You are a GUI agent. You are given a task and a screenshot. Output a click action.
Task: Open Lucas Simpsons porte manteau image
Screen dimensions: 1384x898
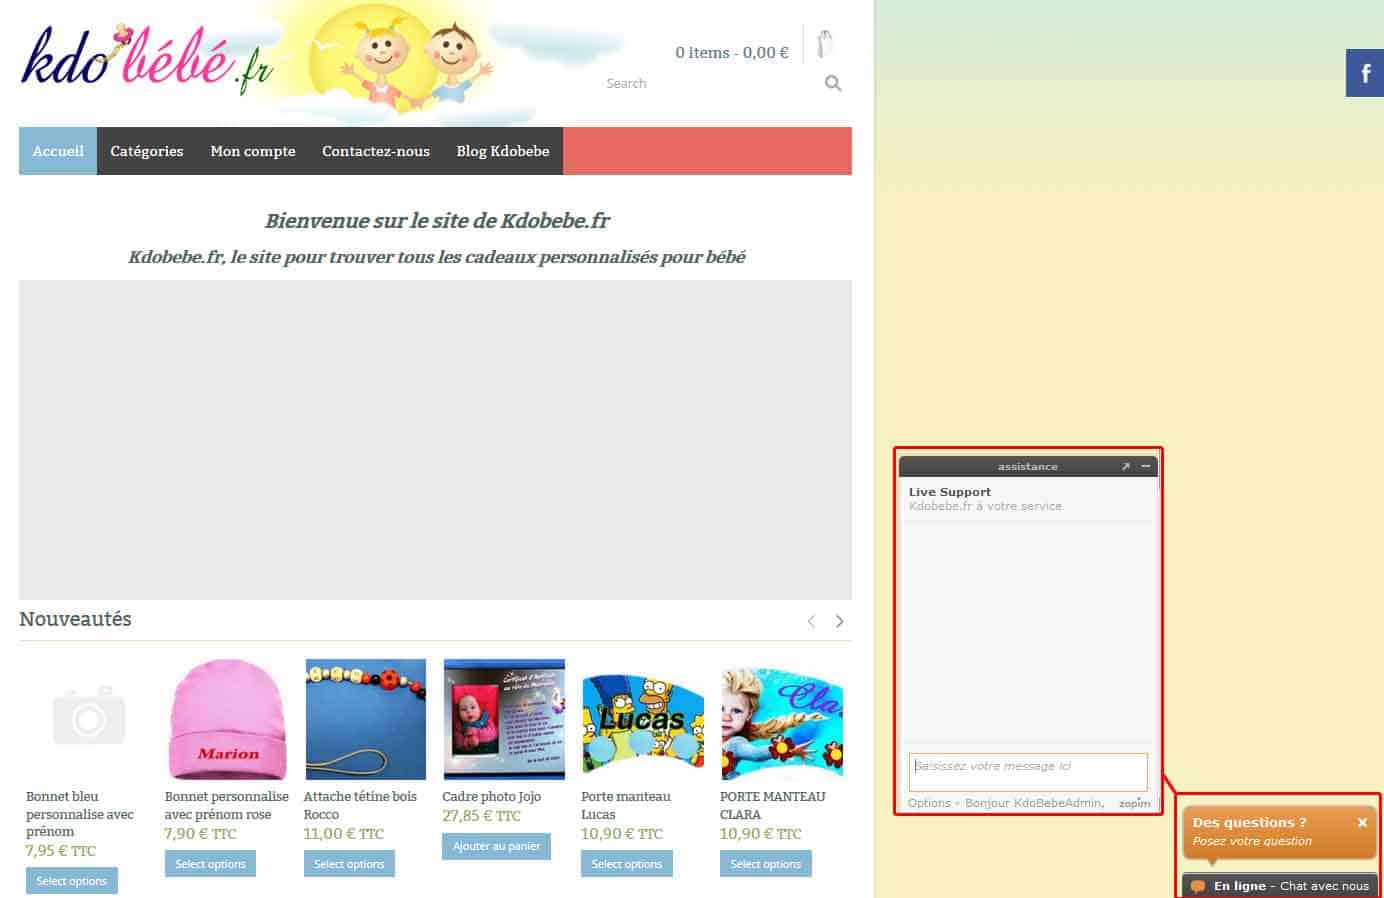point(643,719)
